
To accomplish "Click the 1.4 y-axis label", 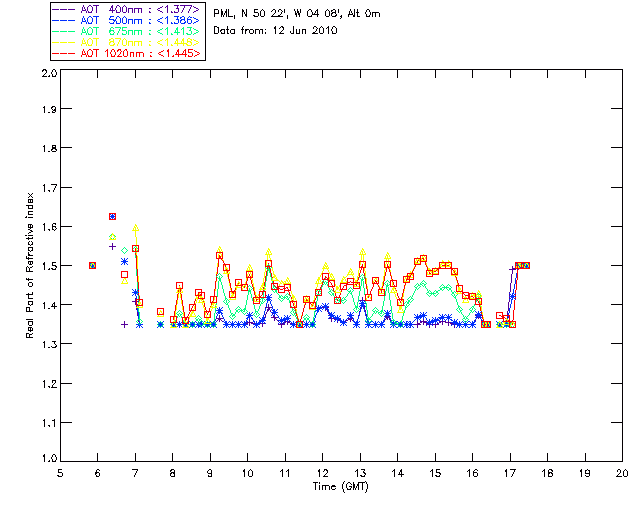I will click(x=49, y=305).
